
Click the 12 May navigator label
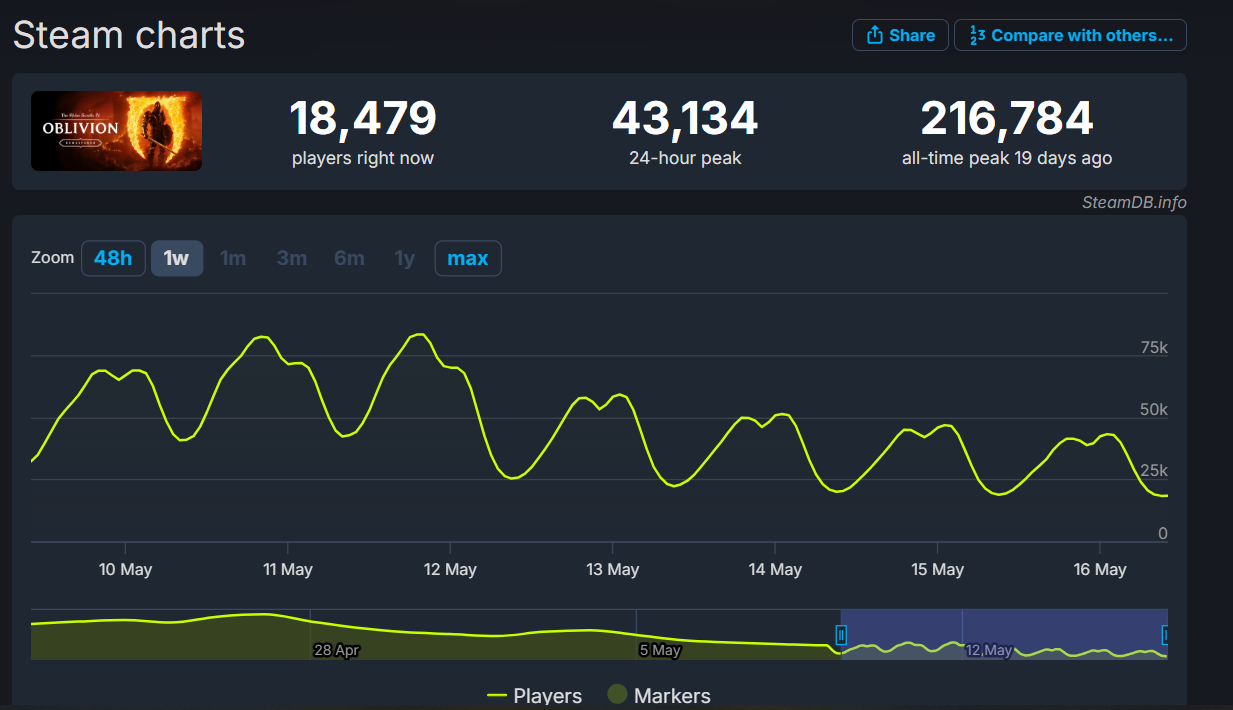(989, 650)
